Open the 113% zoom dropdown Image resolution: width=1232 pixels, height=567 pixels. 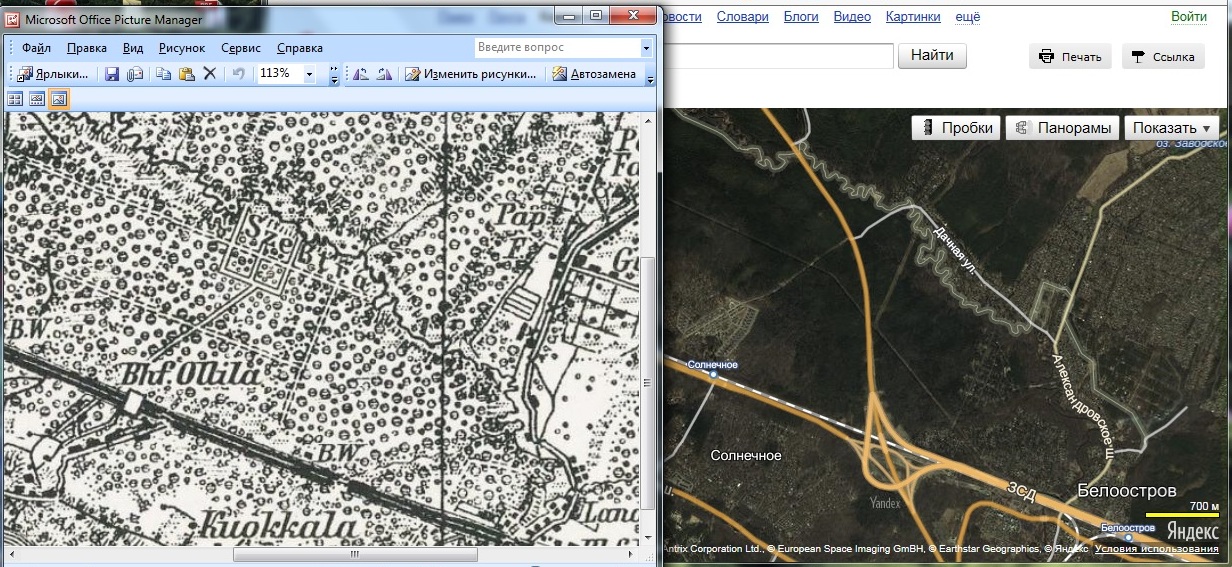click(x=309, y=74)
